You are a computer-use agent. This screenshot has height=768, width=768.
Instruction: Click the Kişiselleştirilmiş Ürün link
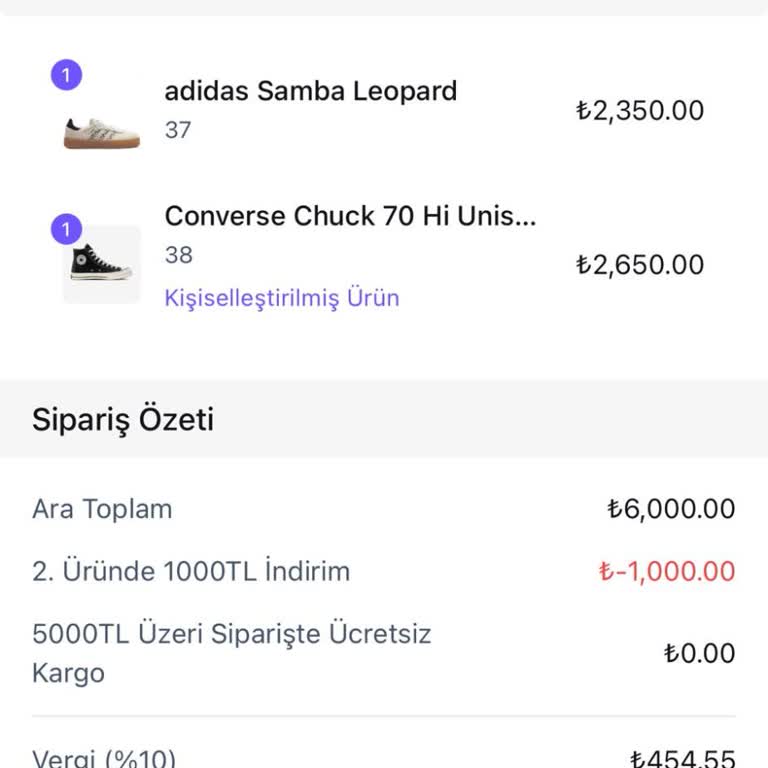281,298
